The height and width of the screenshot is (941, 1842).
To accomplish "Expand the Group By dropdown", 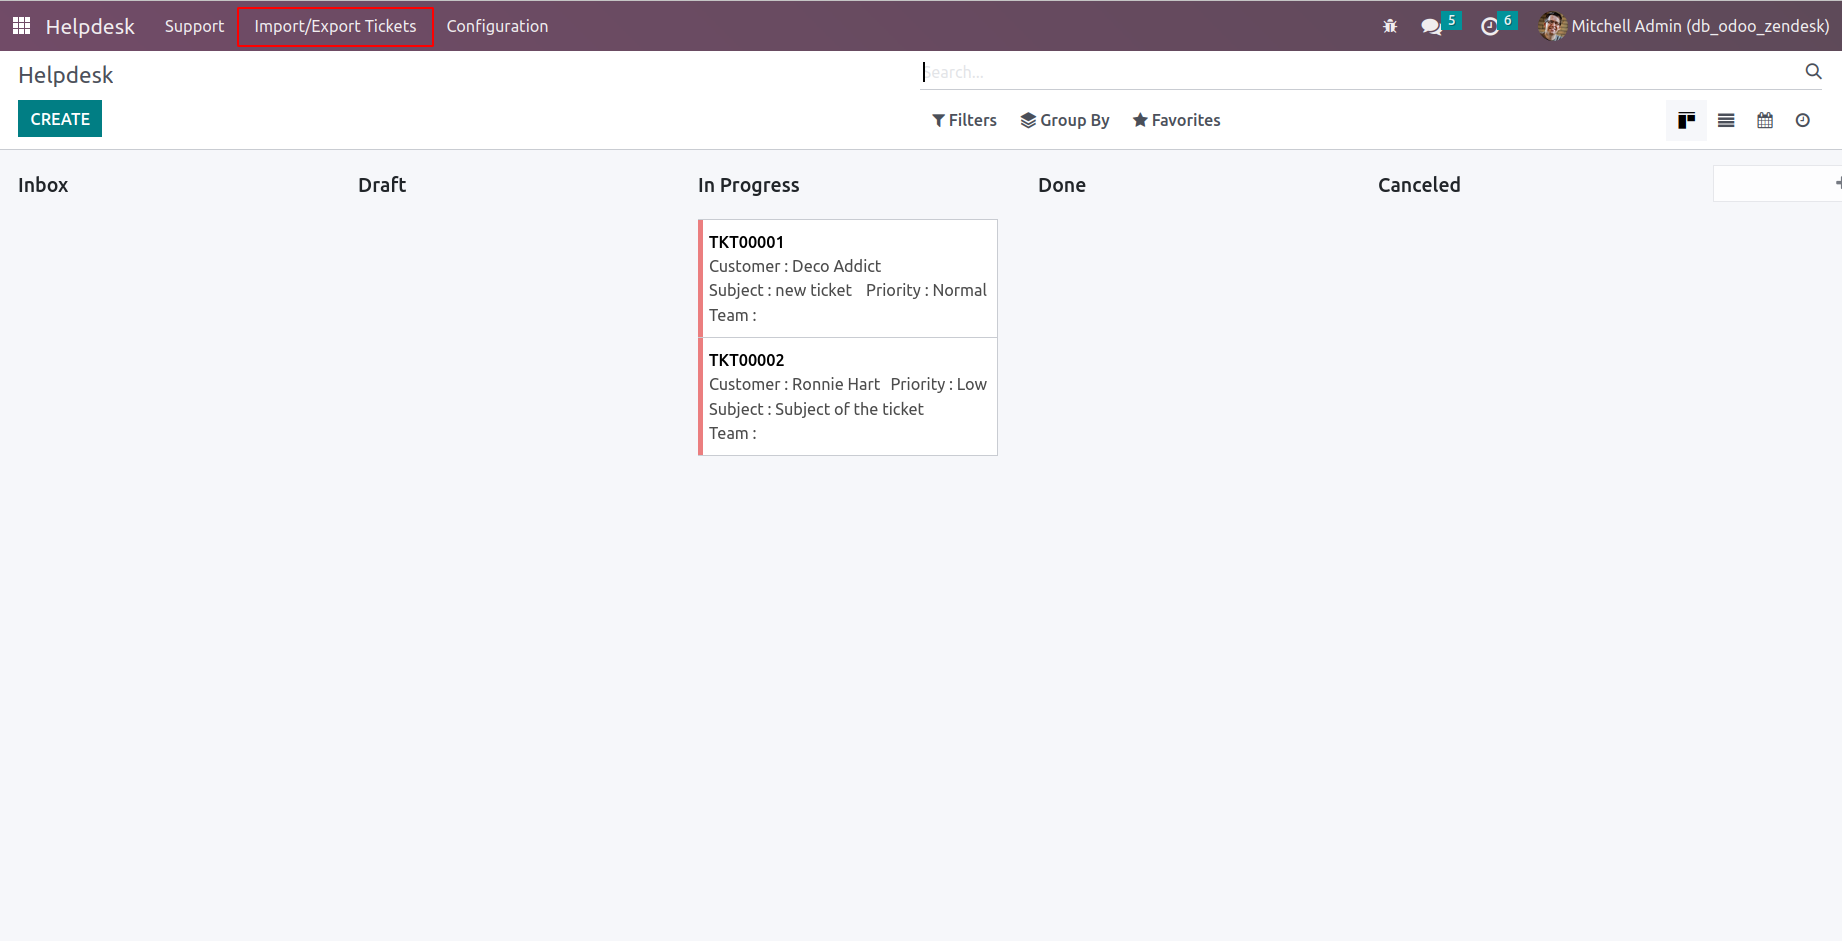I will click(1065, 120).
